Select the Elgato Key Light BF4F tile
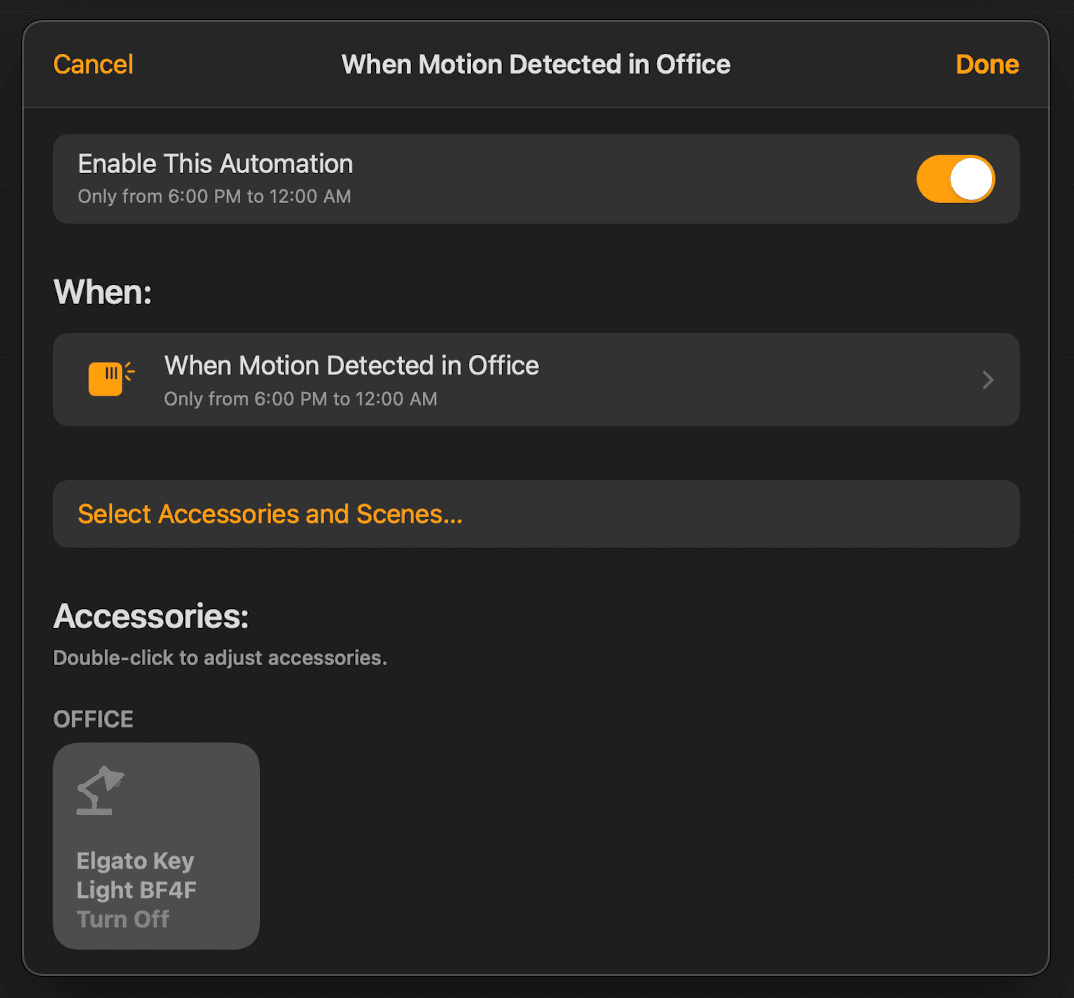The image size is (1074, 998). [156, 846]
